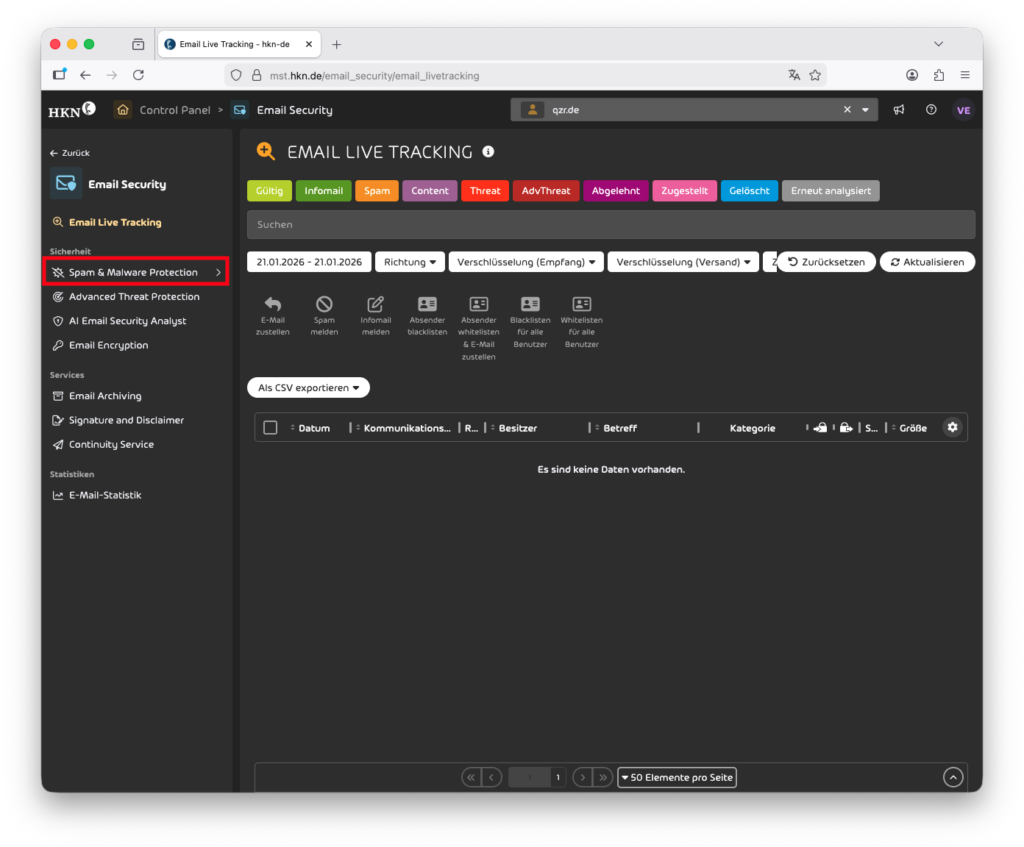Expand the Als CSV exportieren dropdown
The width and height of the screenshot is (1024, 847).
point(308,387)
